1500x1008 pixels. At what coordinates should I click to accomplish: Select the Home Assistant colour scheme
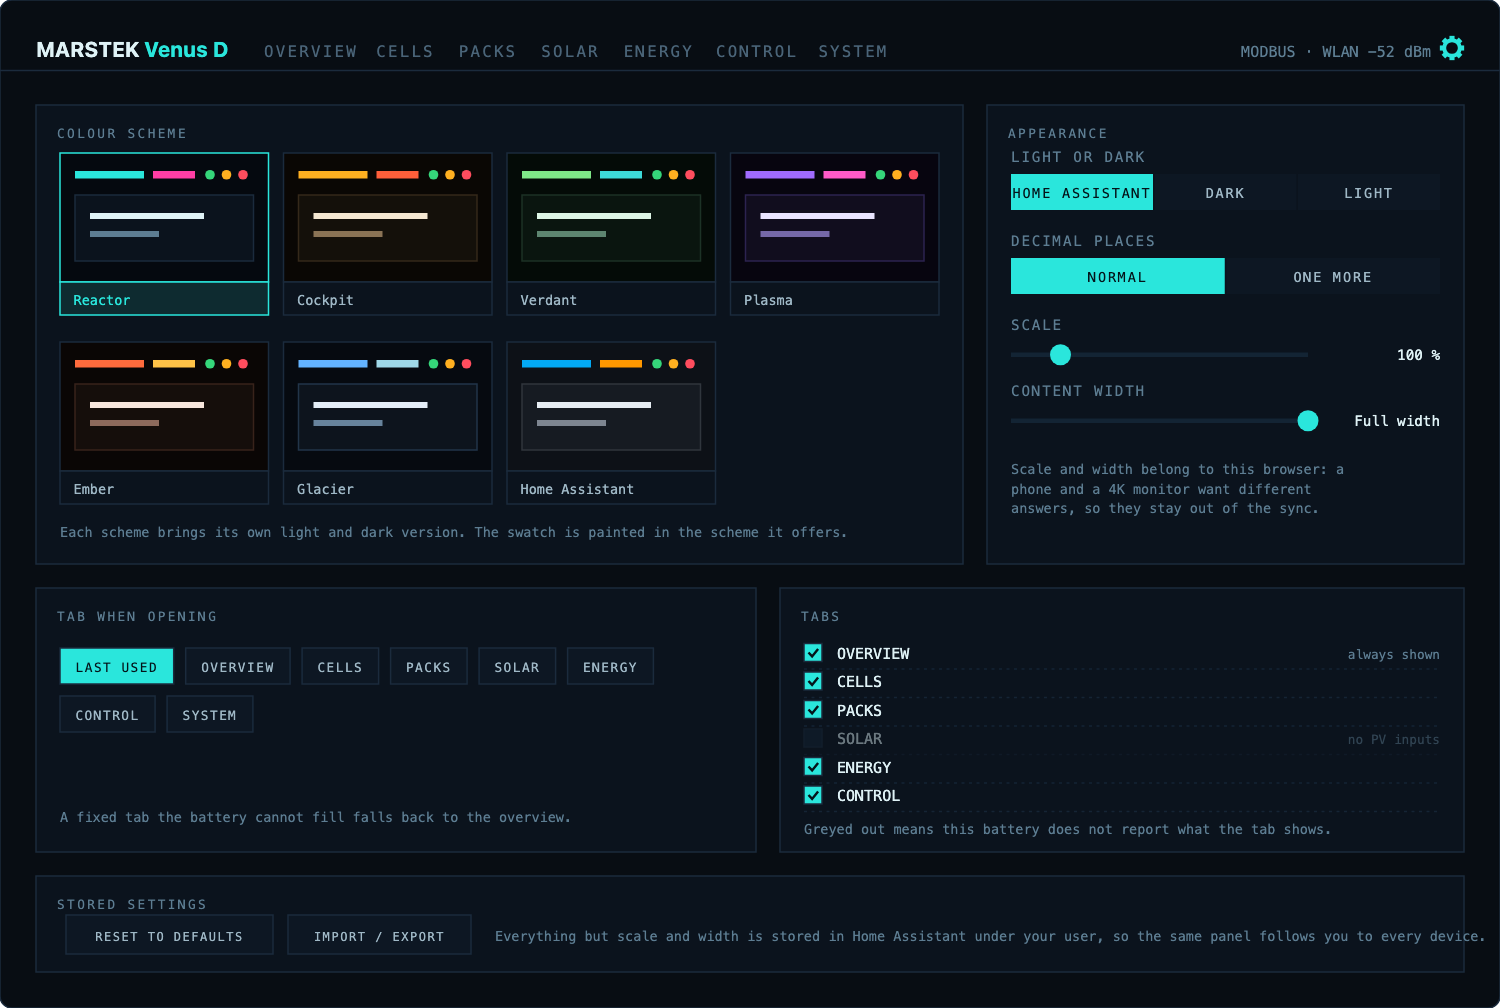point(611,423)
